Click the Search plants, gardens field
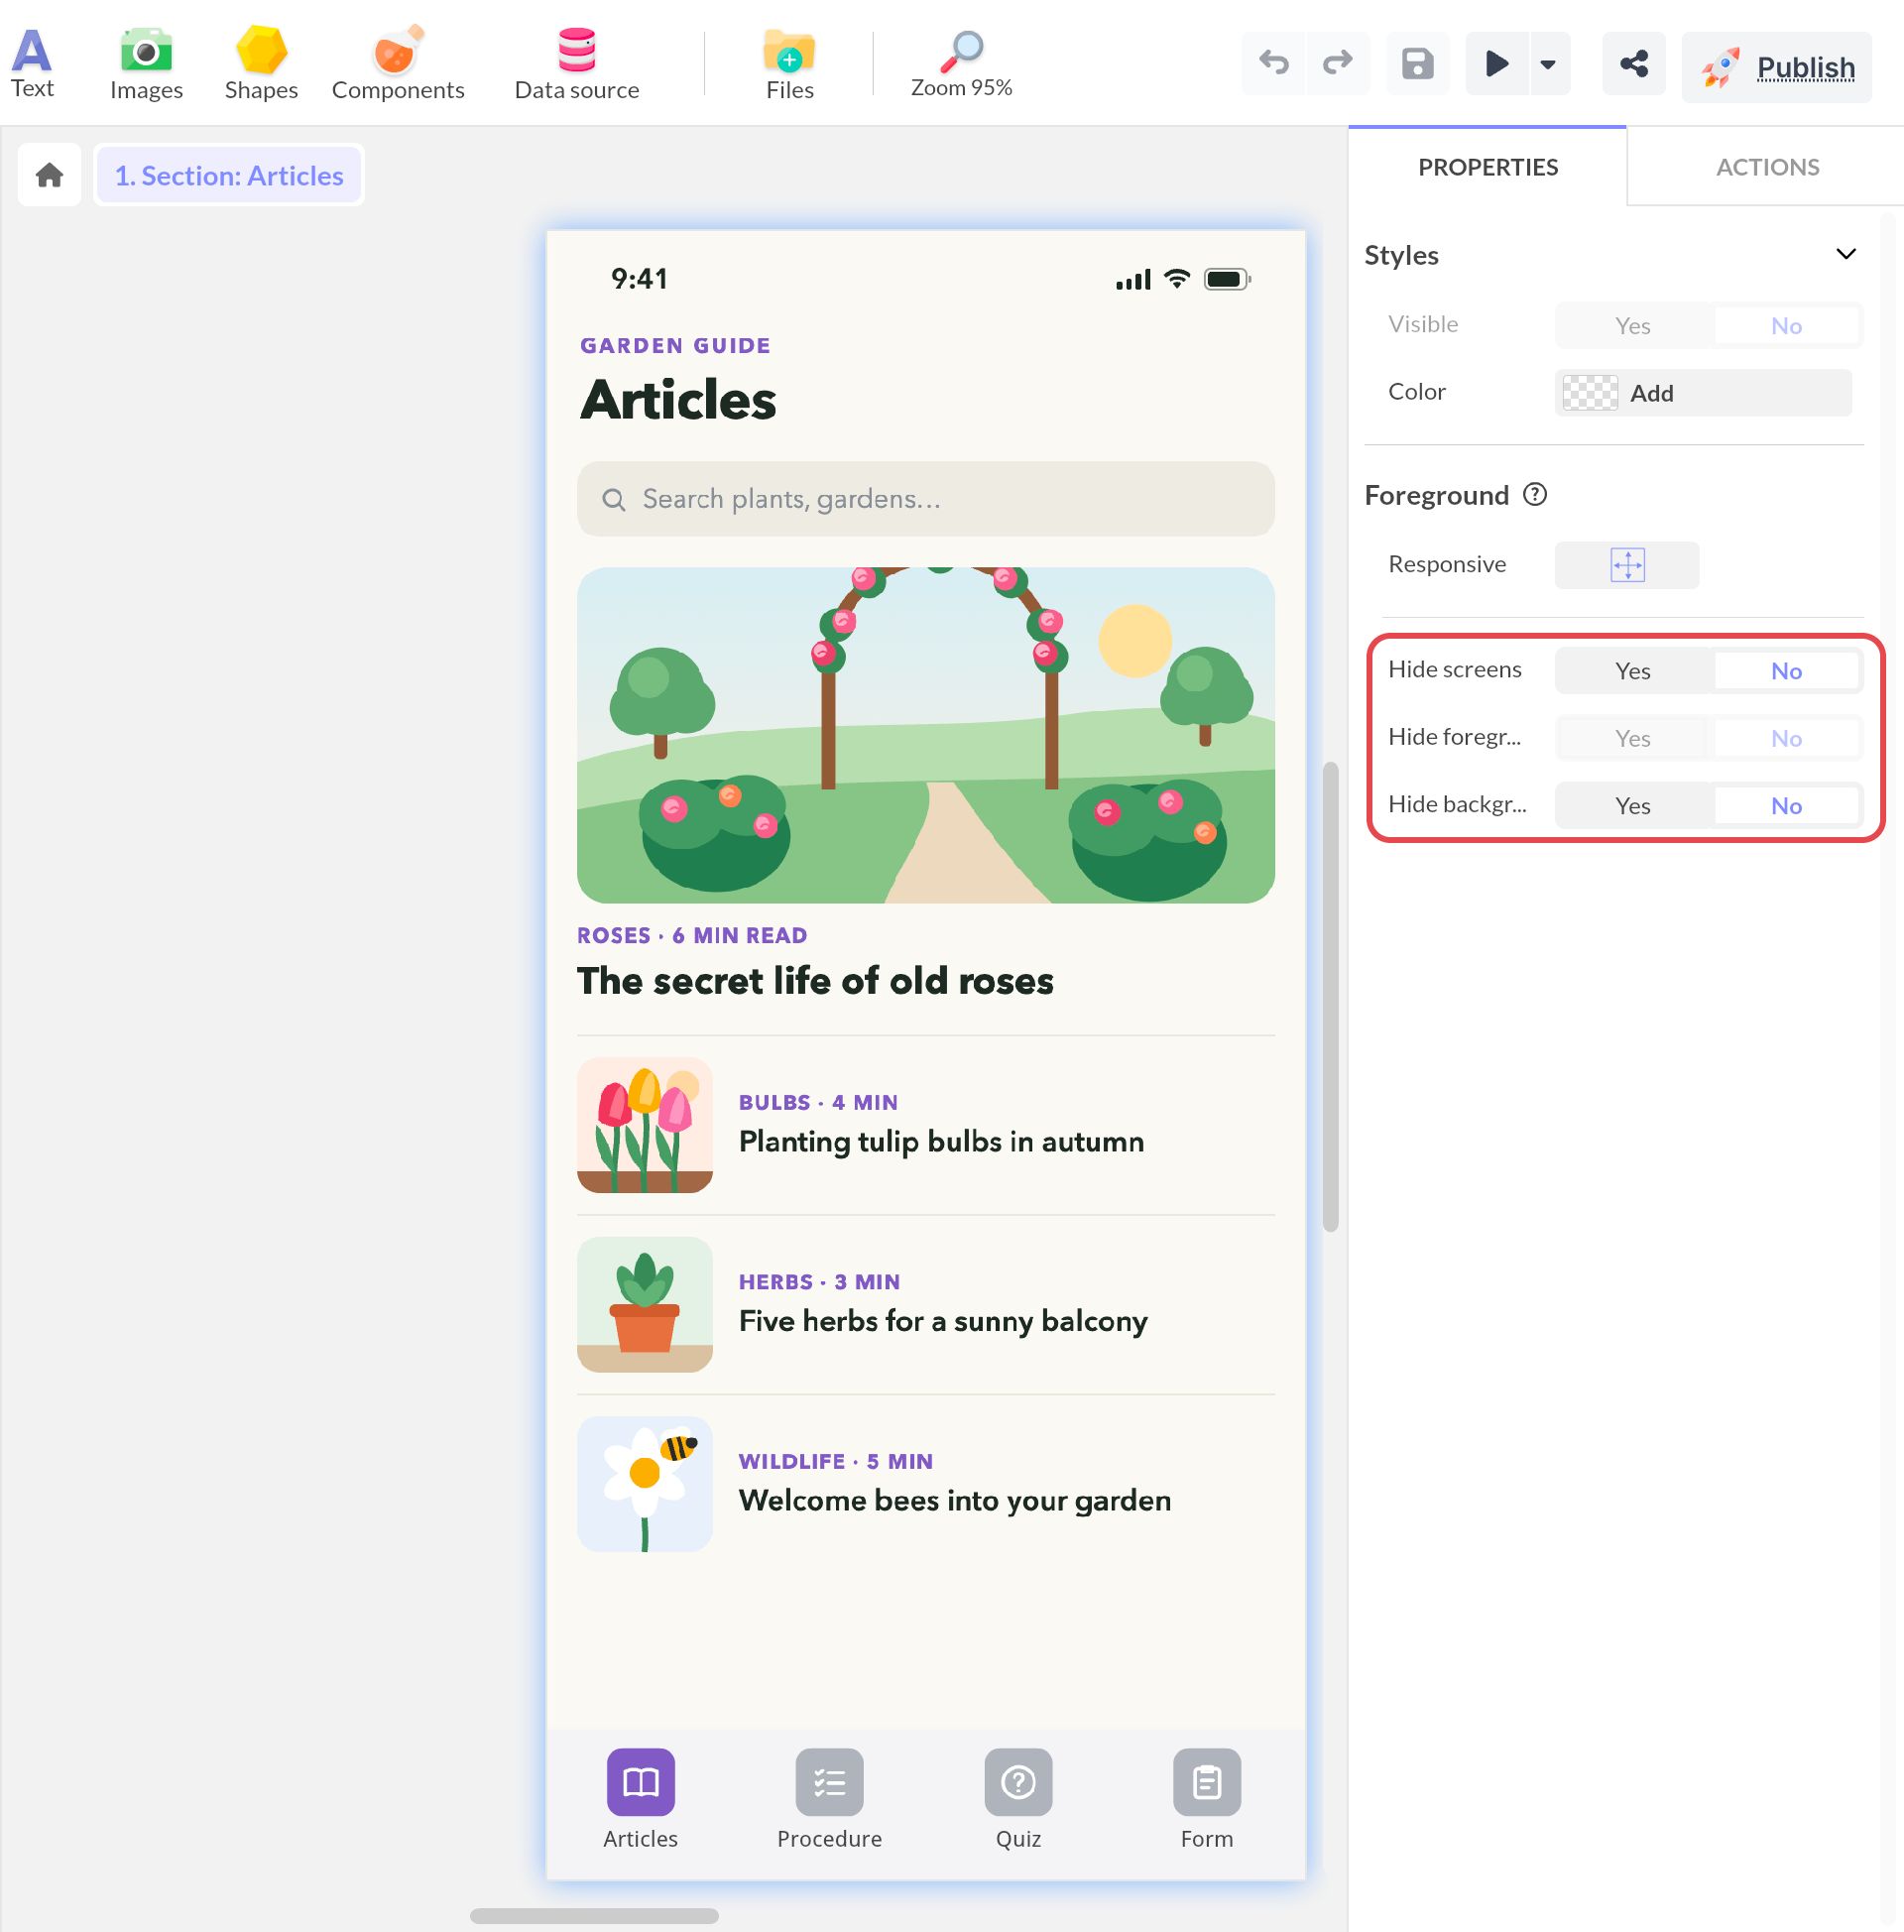 [x=925, y=499]
